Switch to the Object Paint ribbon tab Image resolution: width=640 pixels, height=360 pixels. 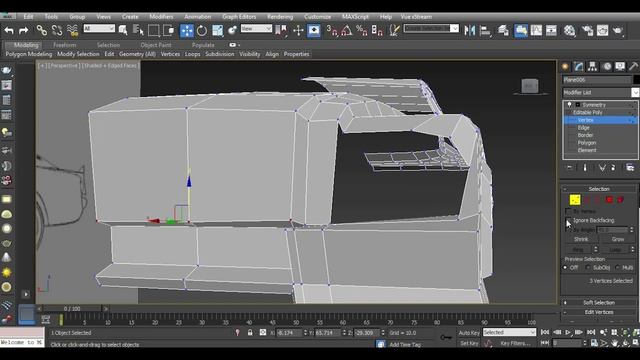pos(156,45)
